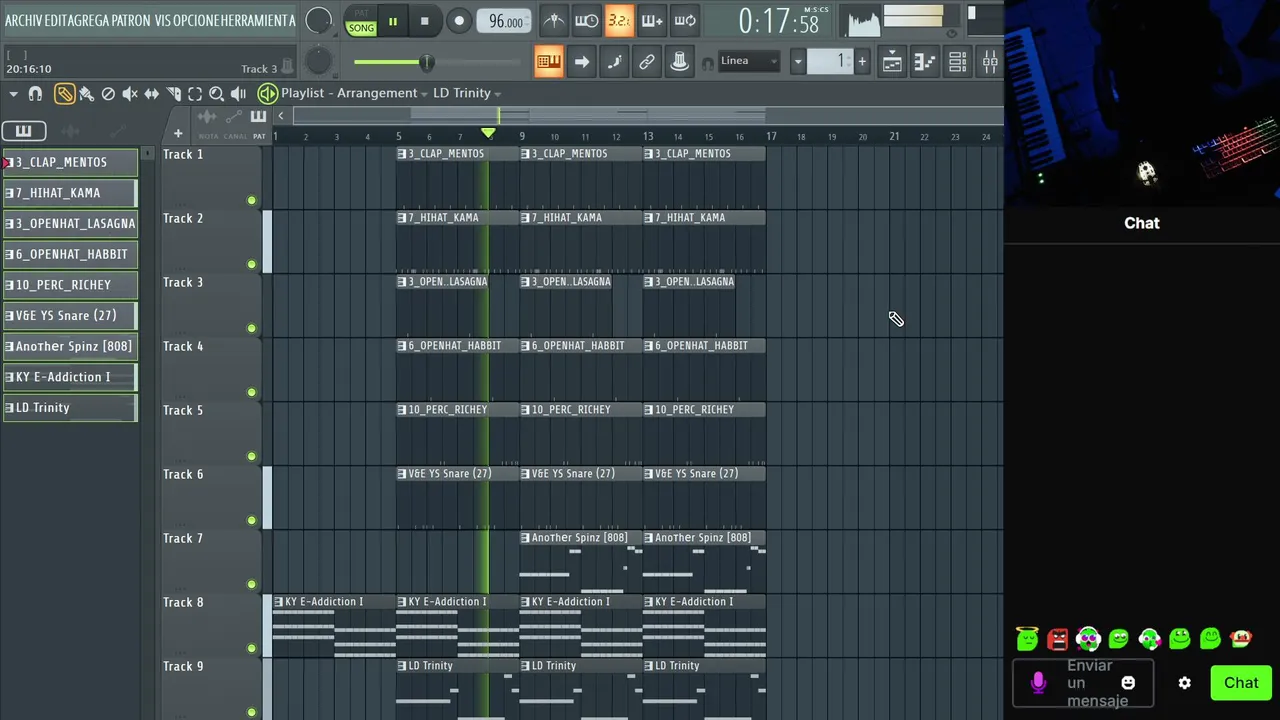Choose the playlist select tool
Viewport: 1280px width, 720px height.
tap(195, 94)
